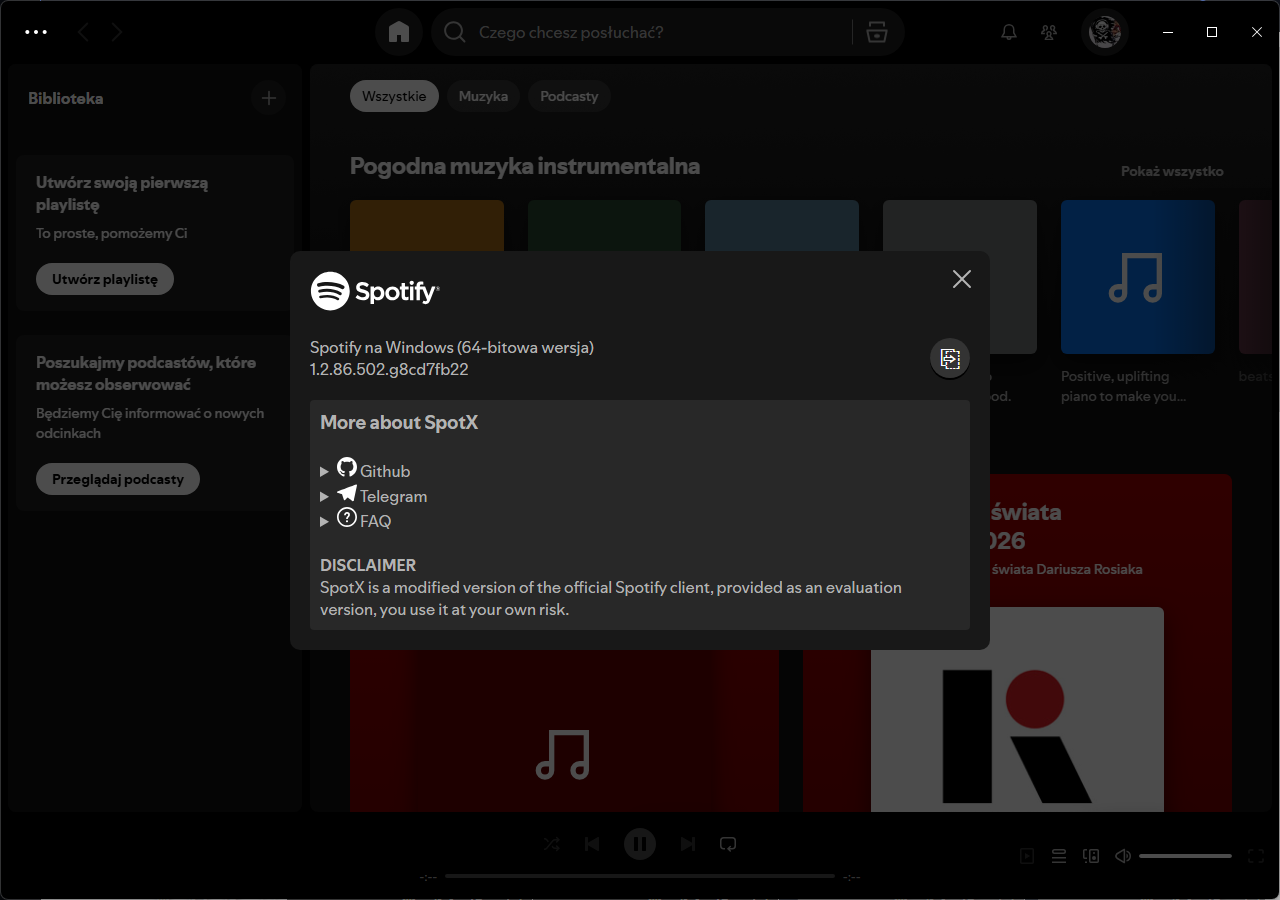
Task: Select the Podcasty filter
Action: [569, 96]
